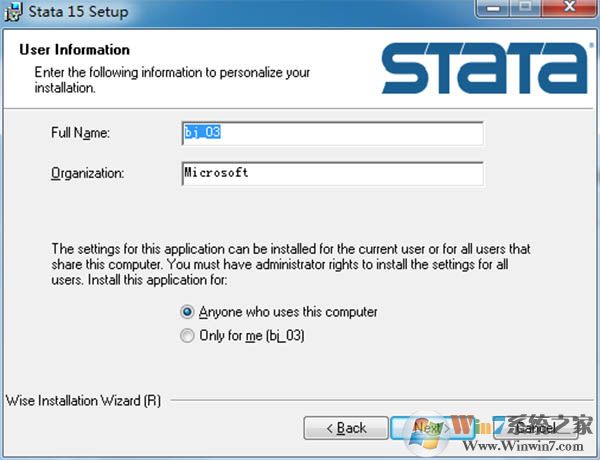
Task: Focus the Organization text box
Action: point(332,173)
